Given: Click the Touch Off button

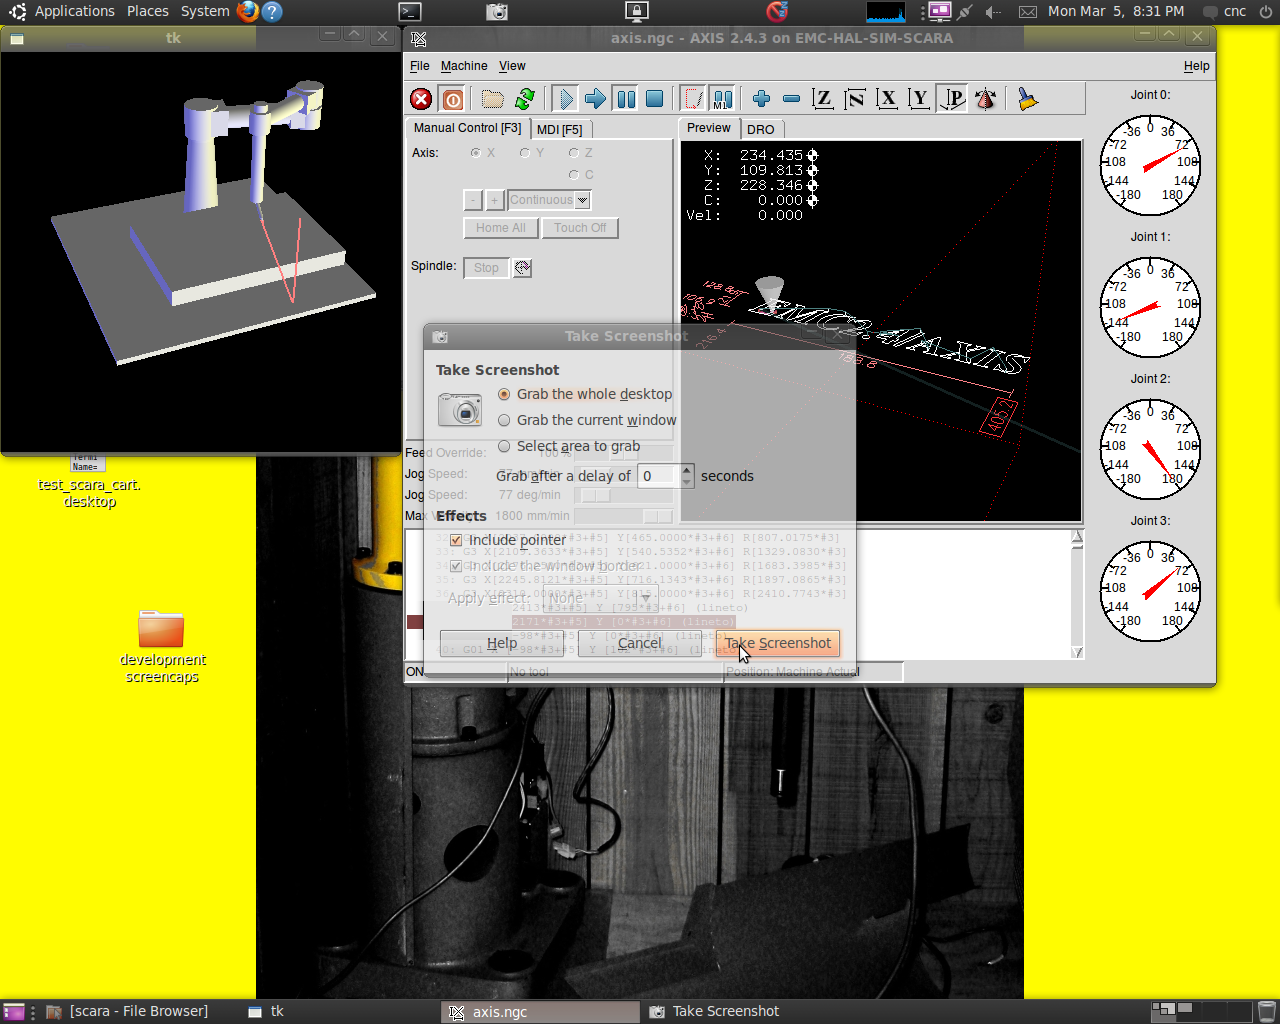Looking at the screenshot, I should coord(580,228).
